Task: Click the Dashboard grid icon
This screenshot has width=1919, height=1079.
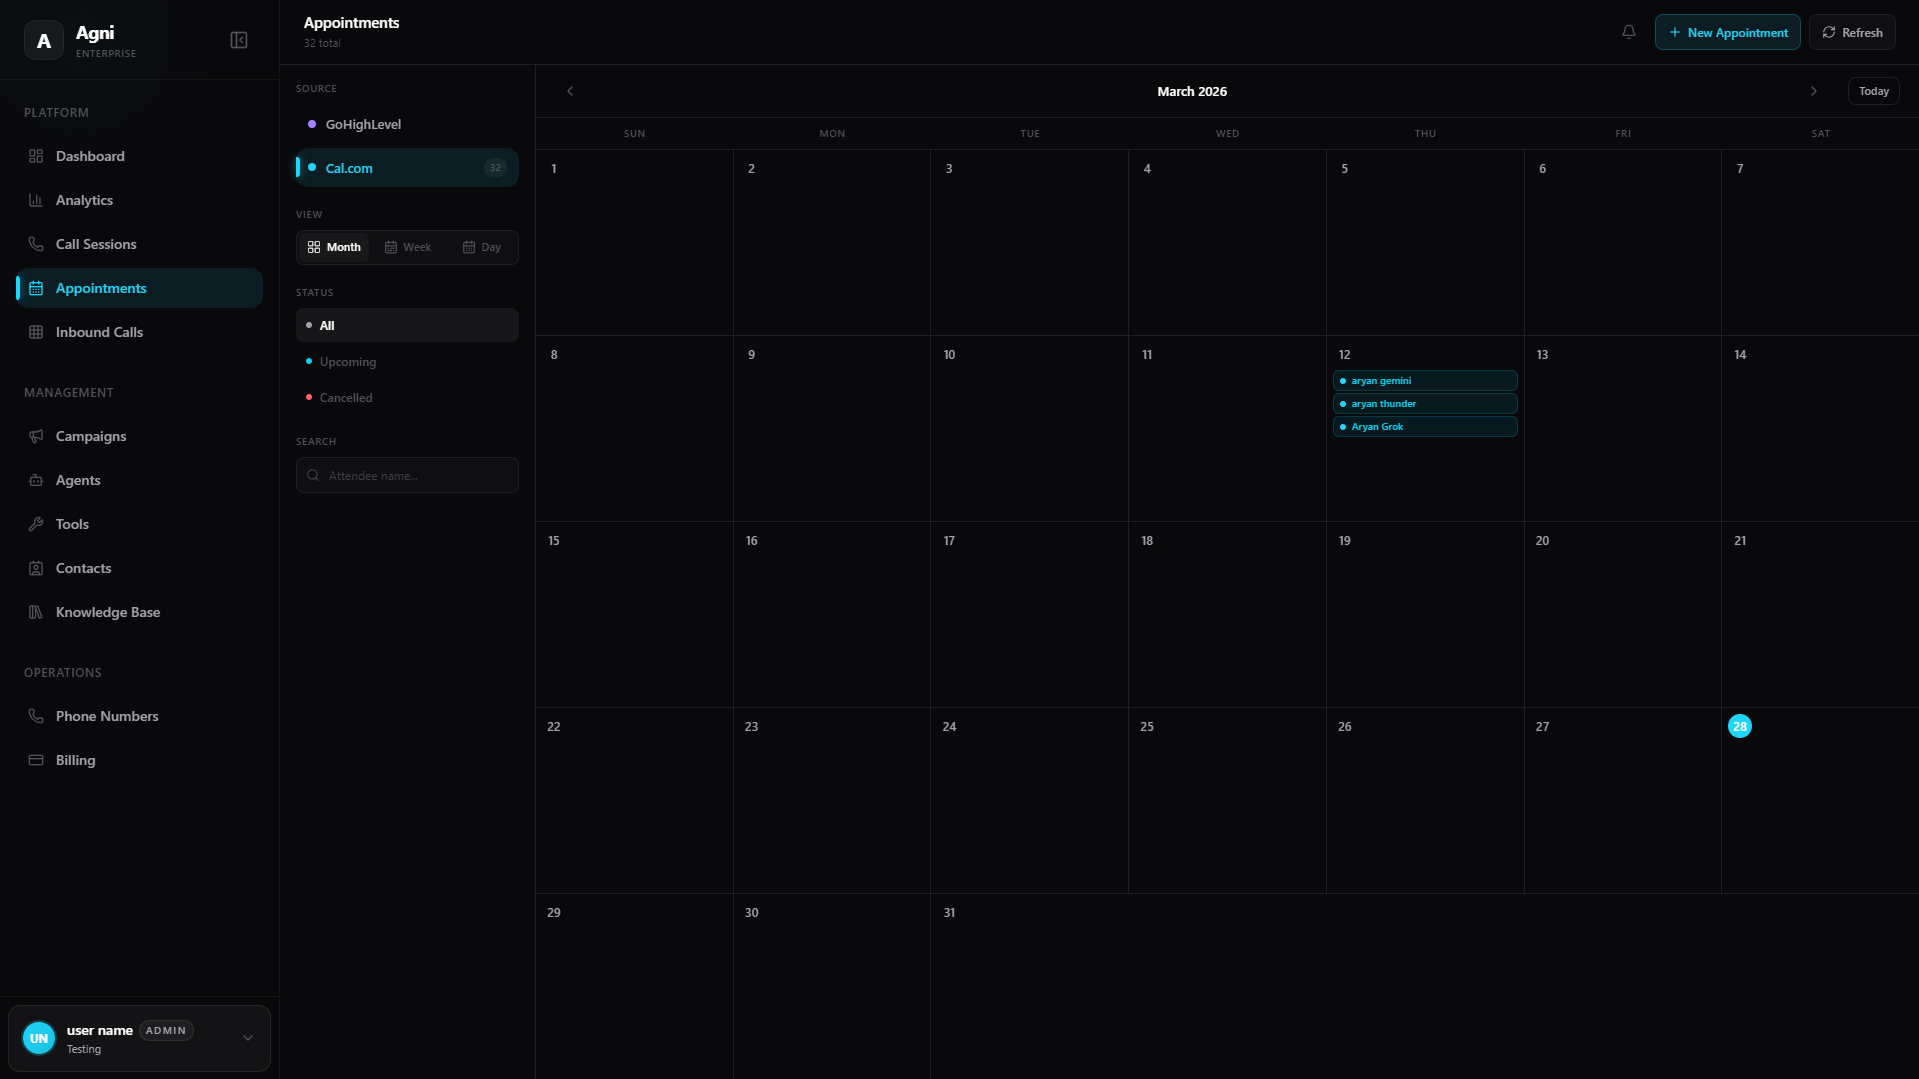Action: coord(36,156)
